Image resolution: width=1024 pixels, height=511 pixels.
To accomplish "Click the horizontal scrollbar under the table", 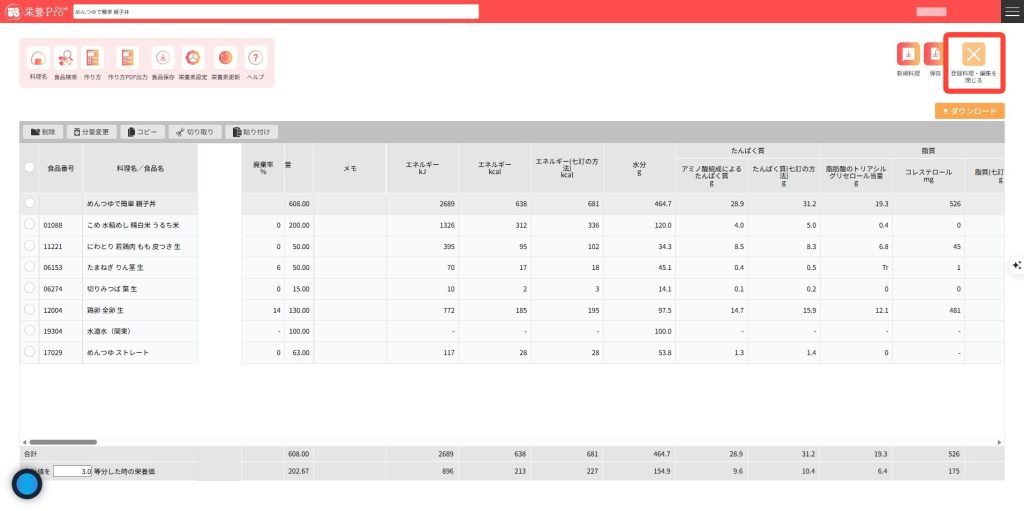I will click(x=62, y=441).
